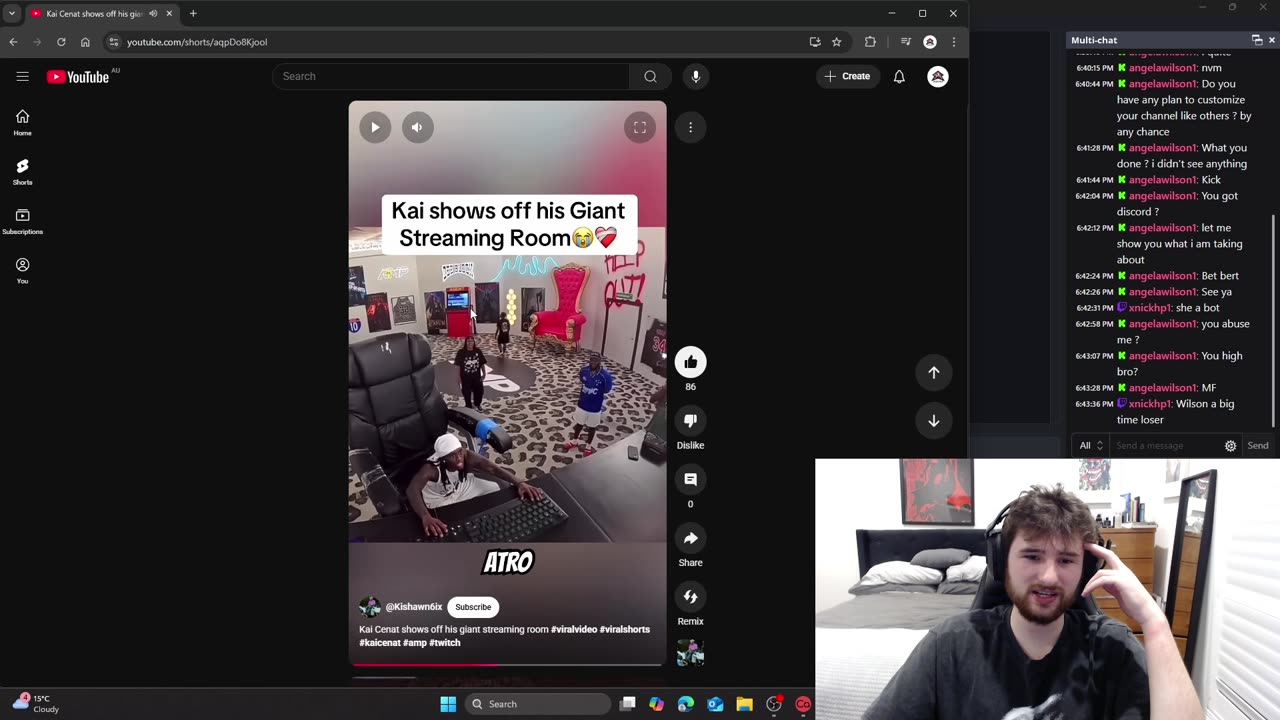Open the YouTube account avatar menu
1280x720 pixels.
pyautogui.click(x=938, y=76)
